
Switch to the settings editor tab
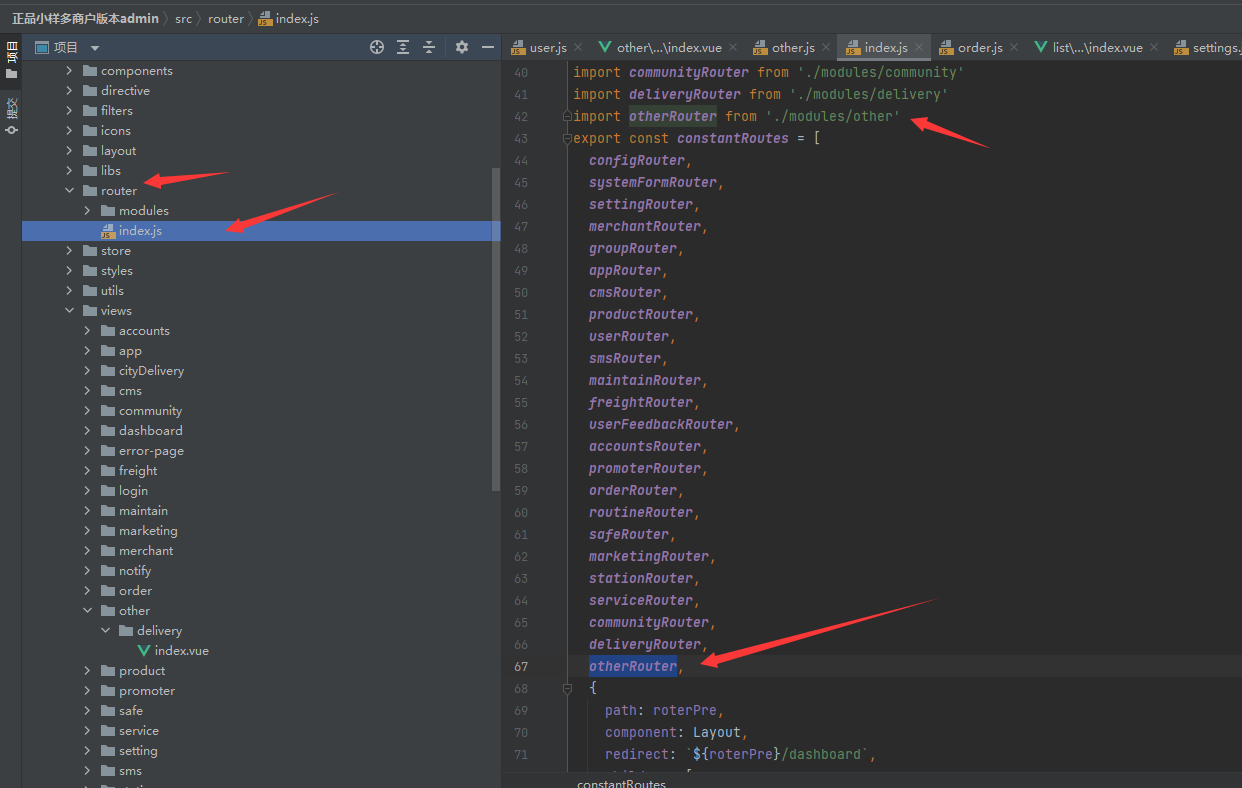(x=1206, y=47)
